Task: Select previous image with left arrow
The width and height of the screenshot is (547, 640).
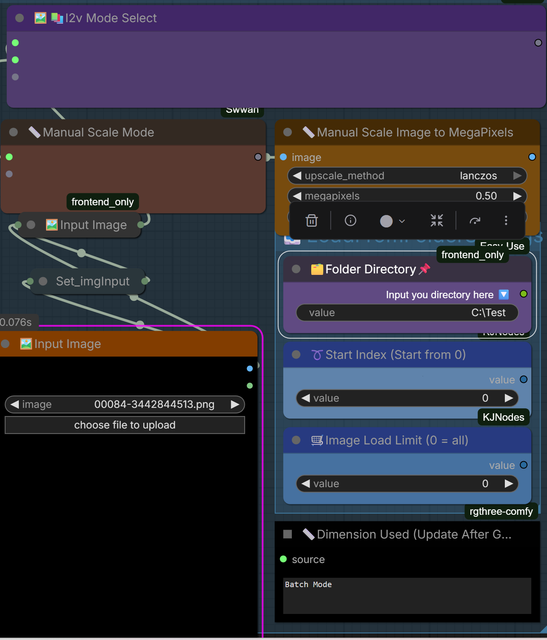Action: pos(14,404)
